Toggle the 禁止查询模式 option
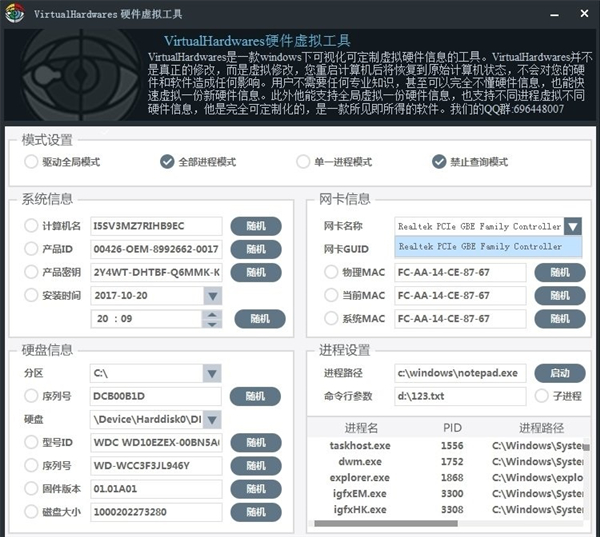 [439, 162]
